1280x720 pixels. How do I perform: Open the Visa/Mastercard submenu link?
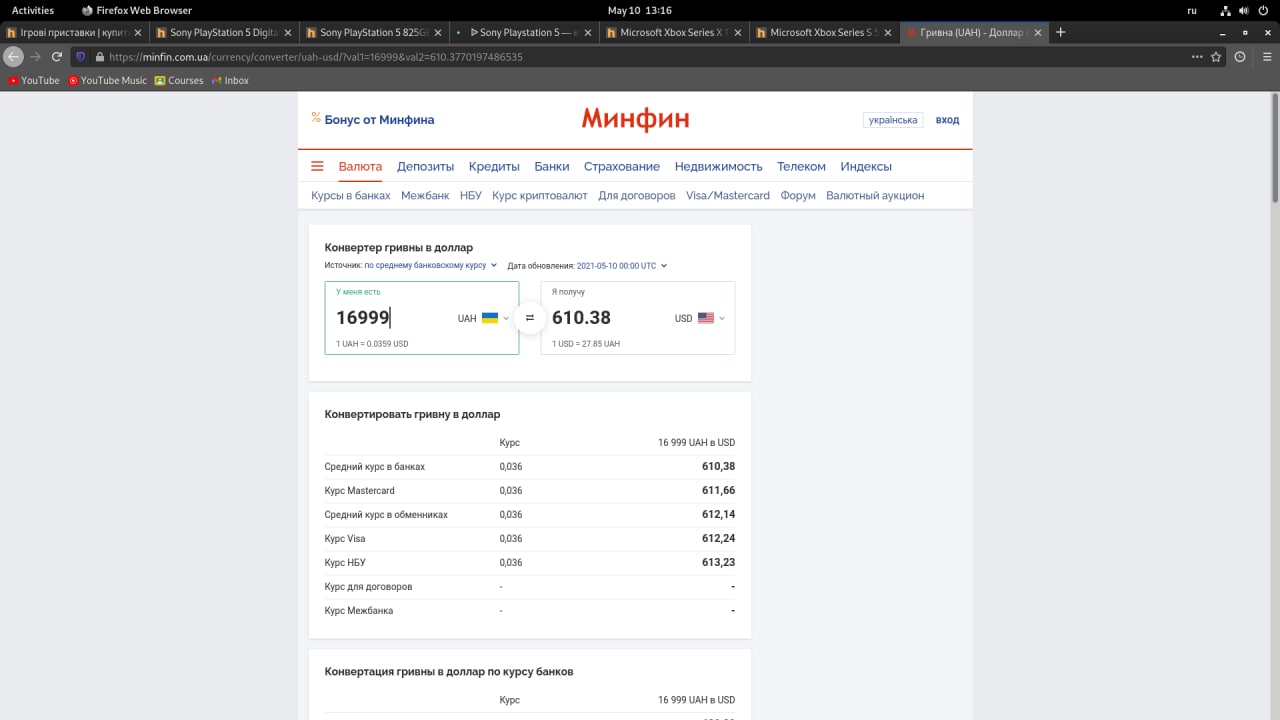point(728,196)
